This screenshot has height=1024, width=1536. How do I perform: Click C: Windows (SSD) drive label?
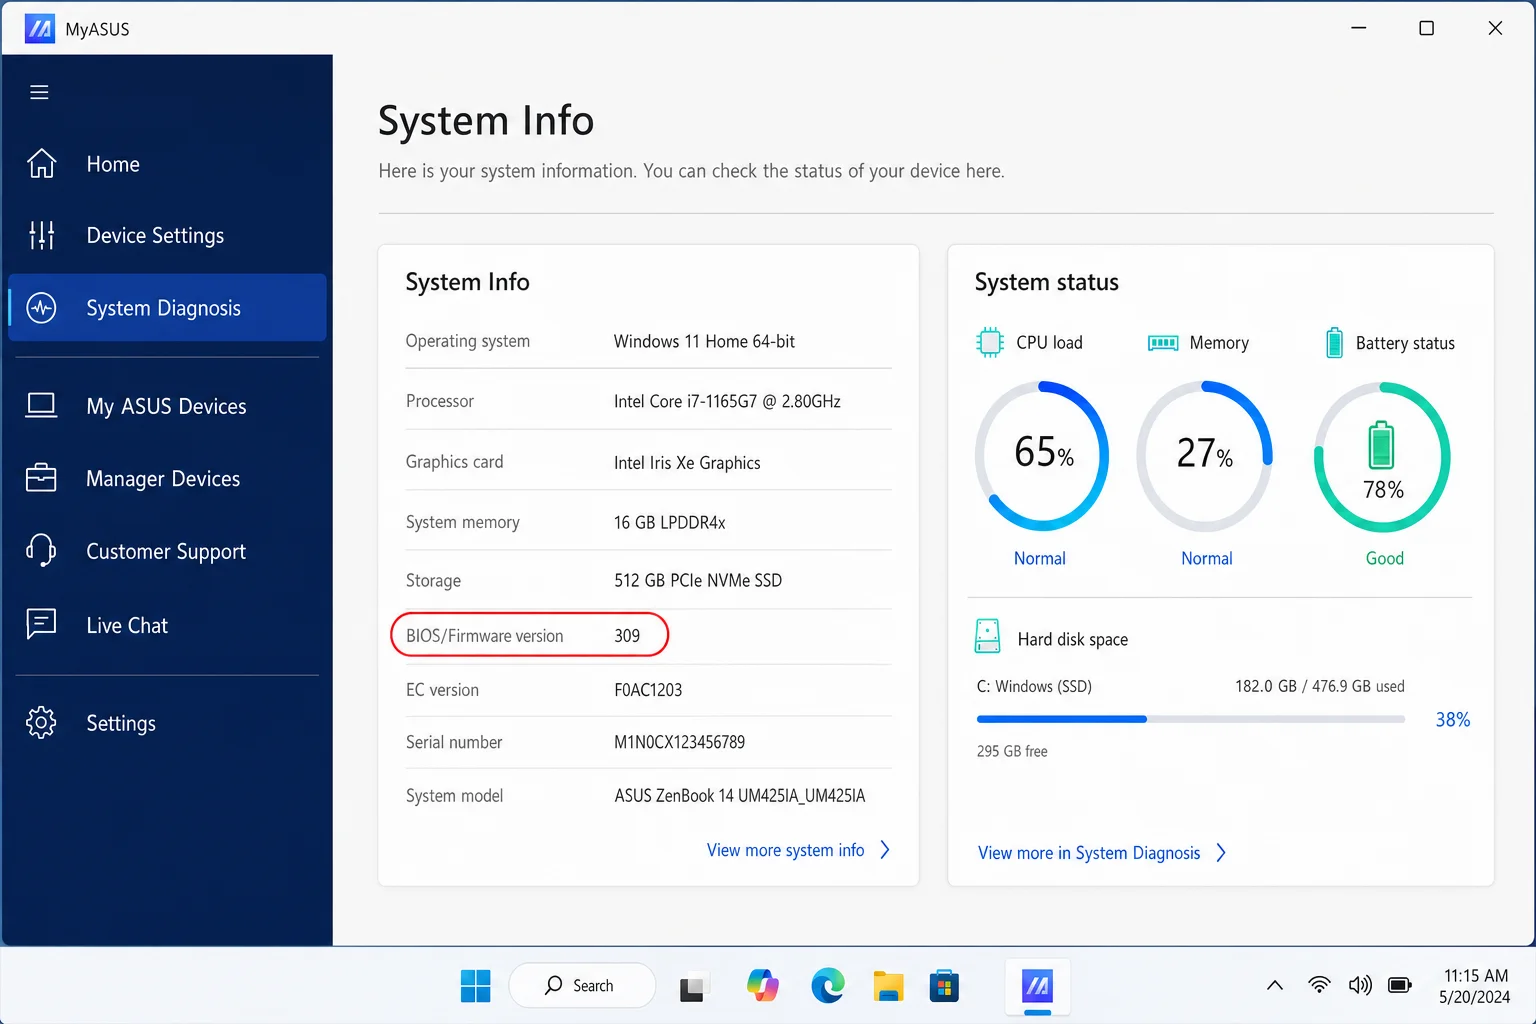pyautogui.click(x=1034, y=686)
